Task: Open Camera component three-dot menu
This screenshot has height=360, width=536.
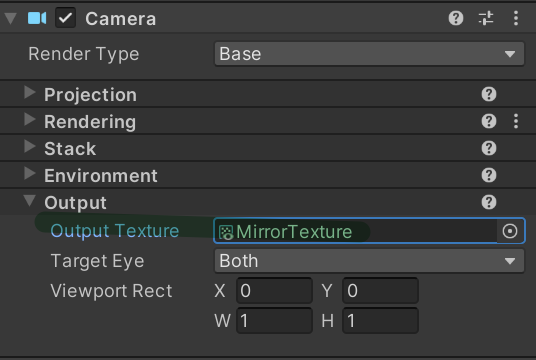Action: click(516, 18)
